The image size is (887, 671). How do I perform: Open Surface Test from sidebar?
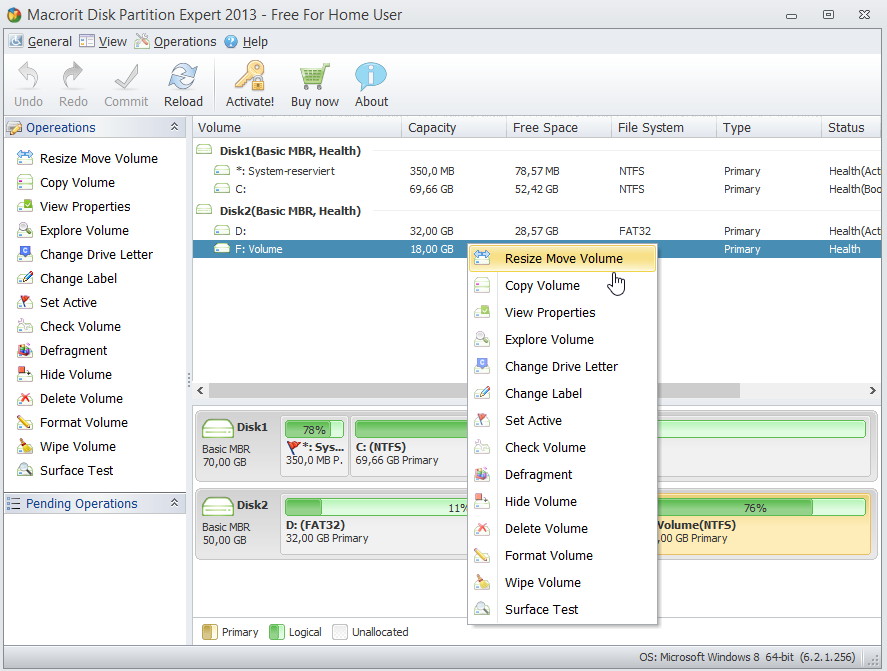point(64,470)
